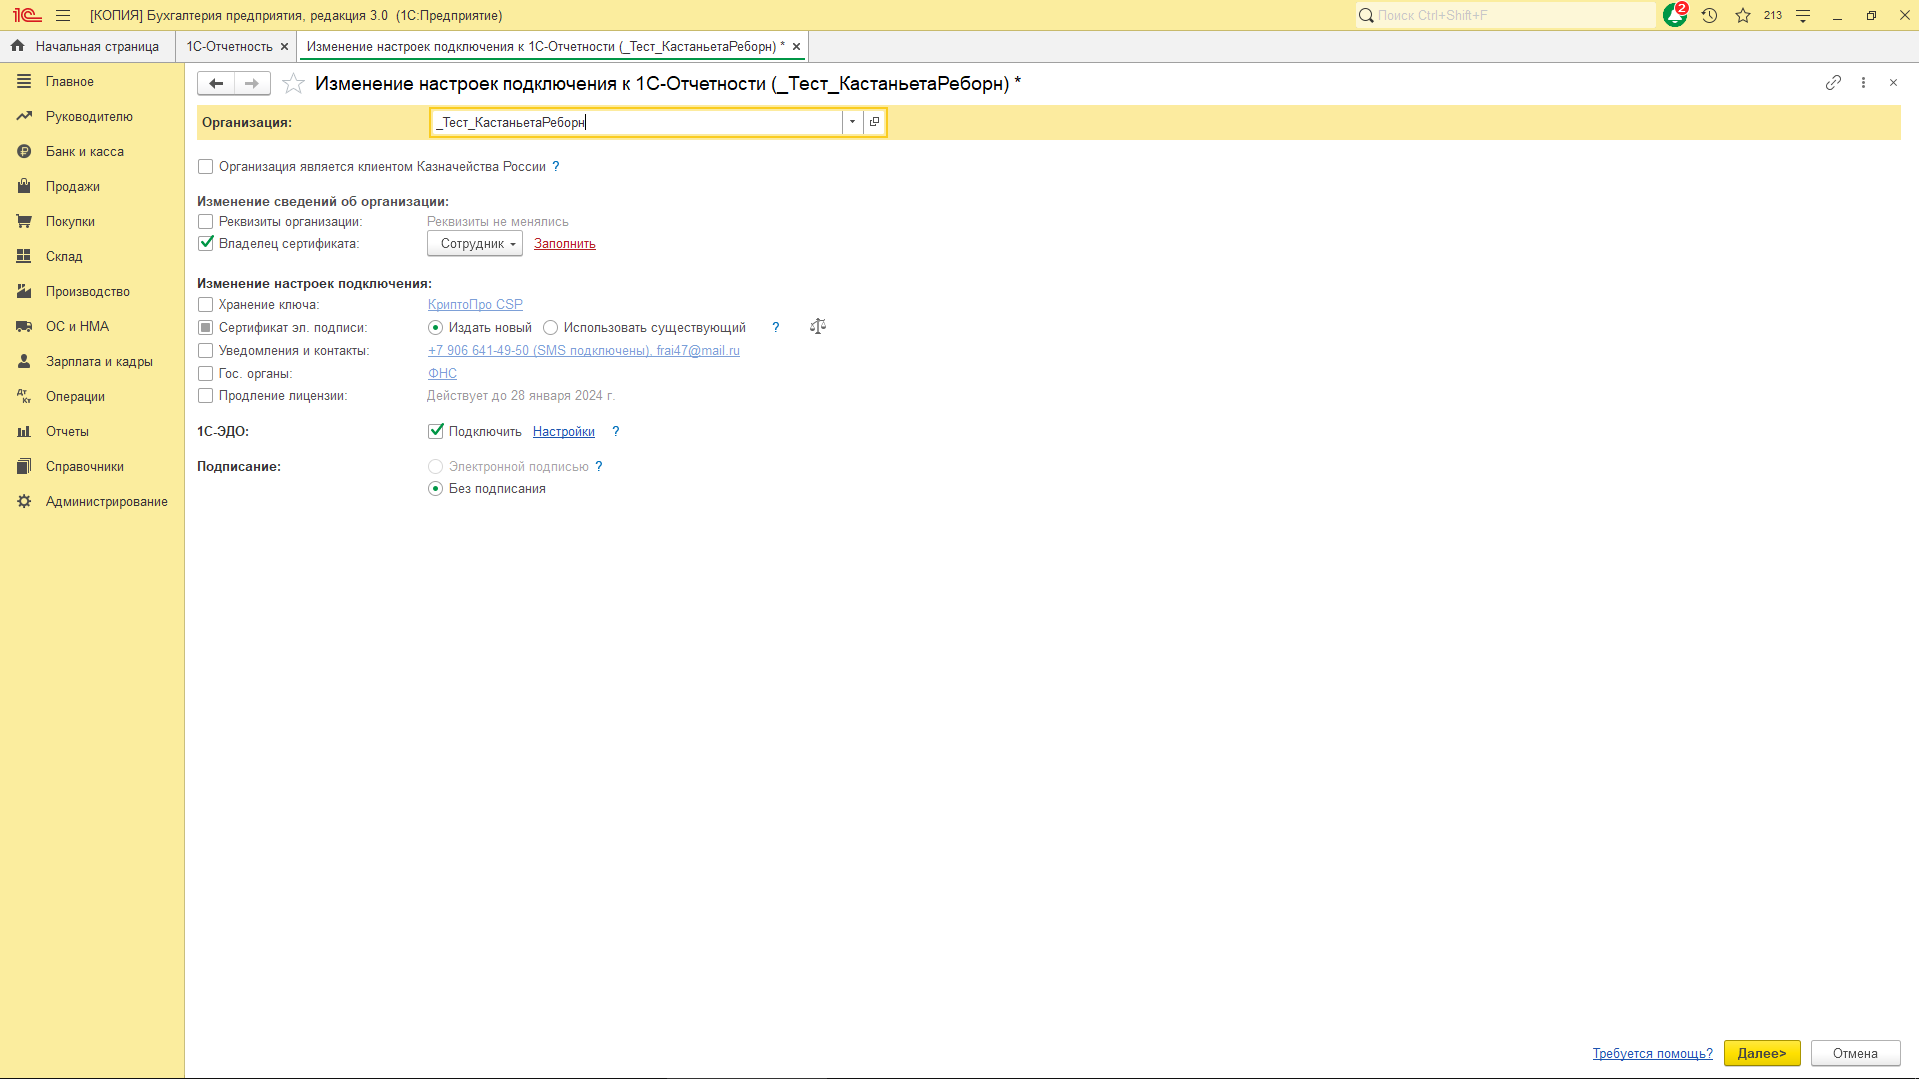
Task: Open the main menu hamburger icon
Action: [x=63, y=15]
